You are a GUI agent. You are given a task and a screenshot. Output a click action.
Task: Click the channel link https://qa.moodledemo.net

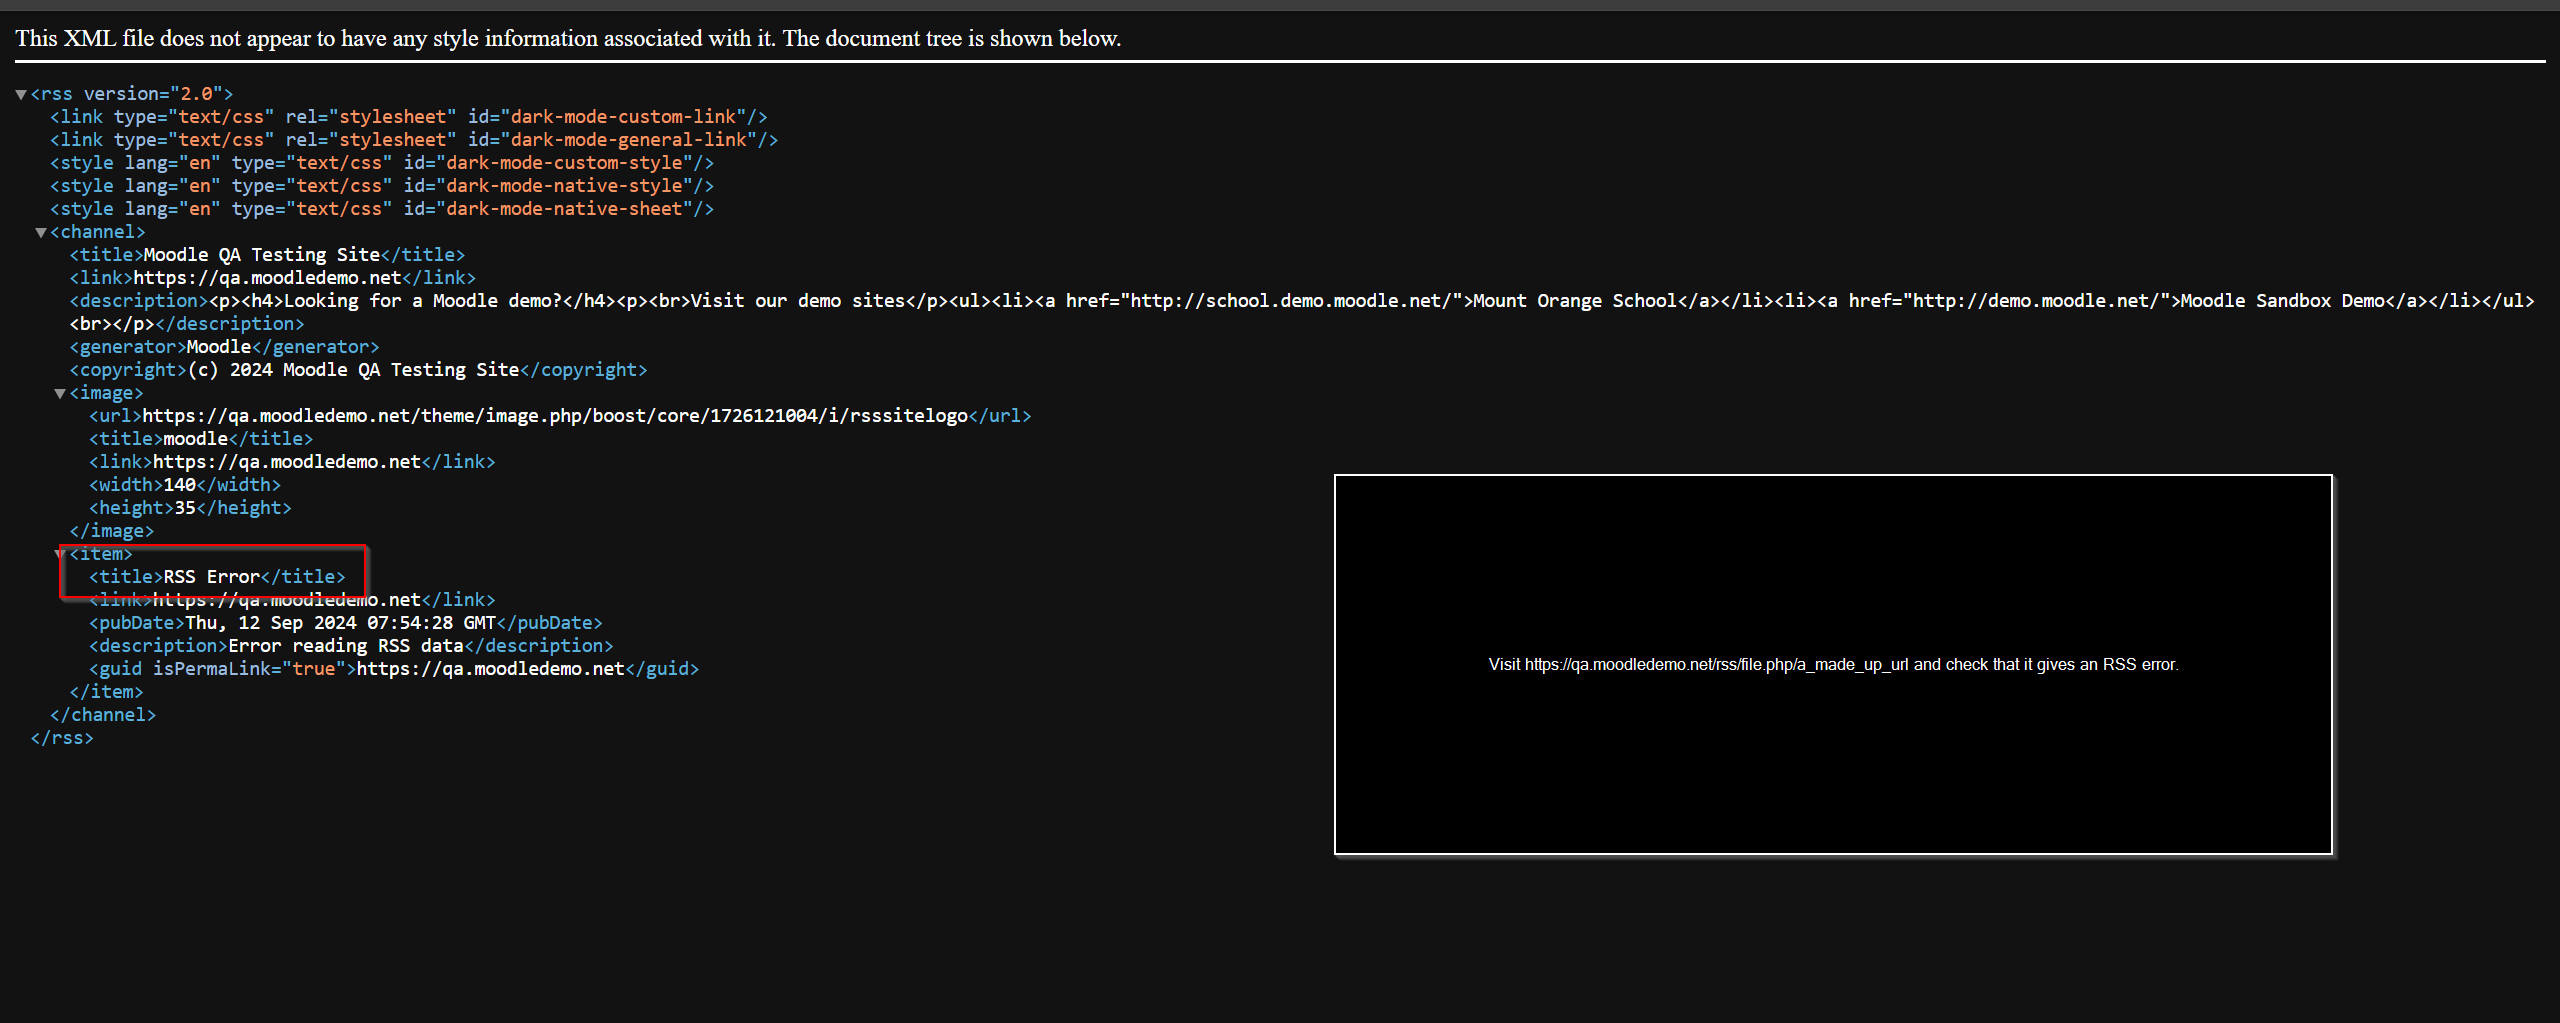coord(272,278)
